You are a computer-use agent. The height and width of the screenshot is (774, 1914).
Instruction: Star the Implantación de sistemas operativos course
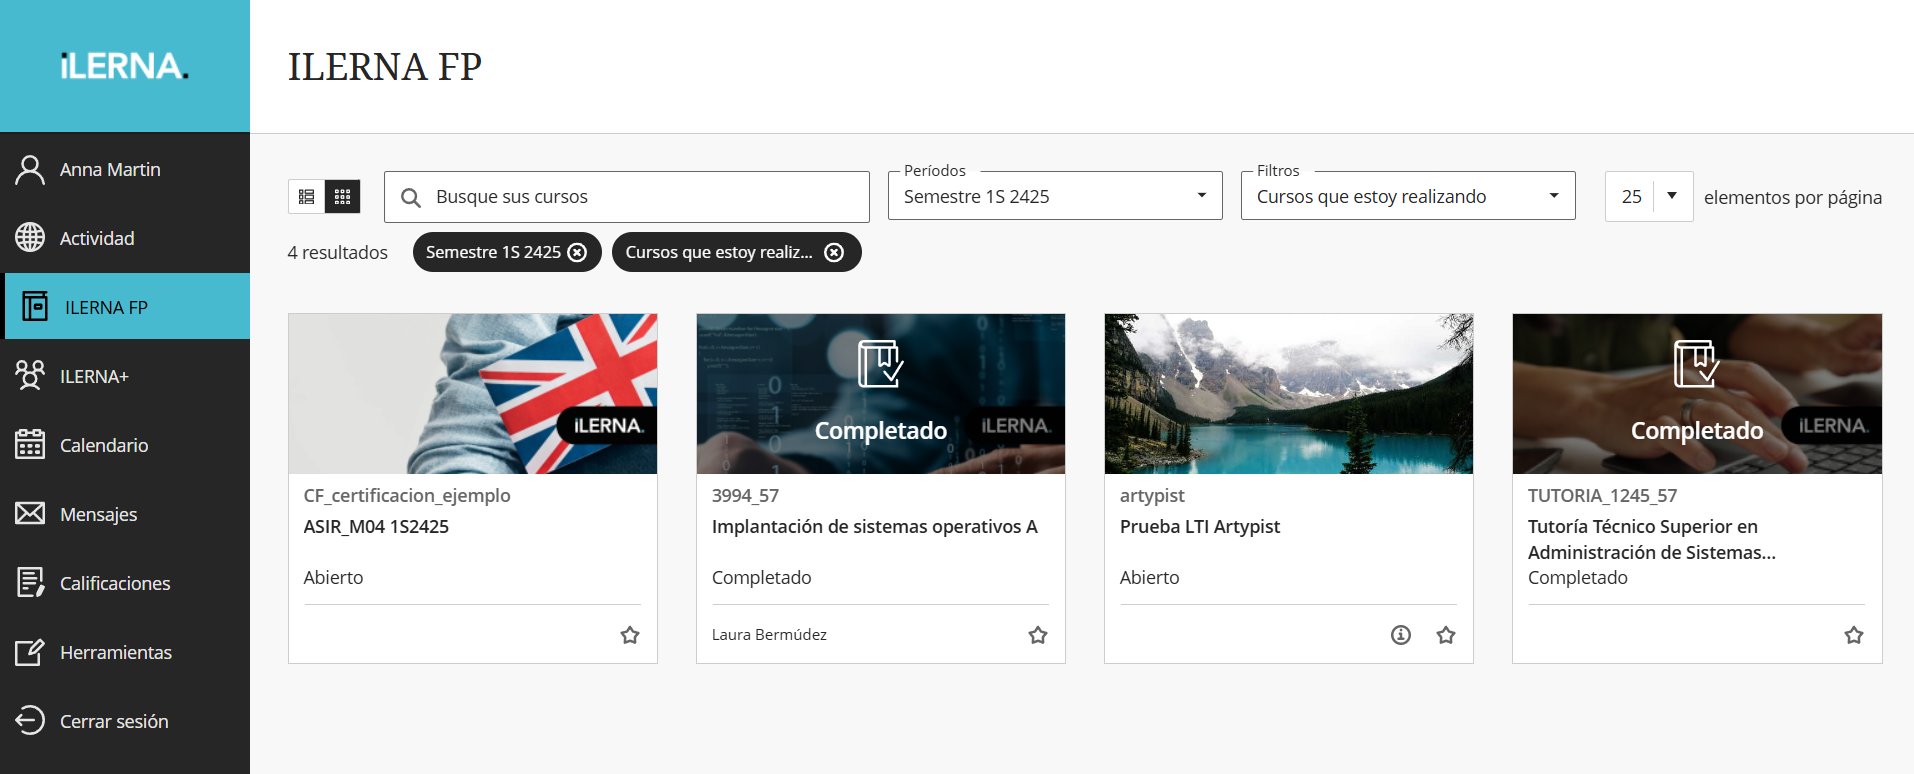coord(1038,635)
